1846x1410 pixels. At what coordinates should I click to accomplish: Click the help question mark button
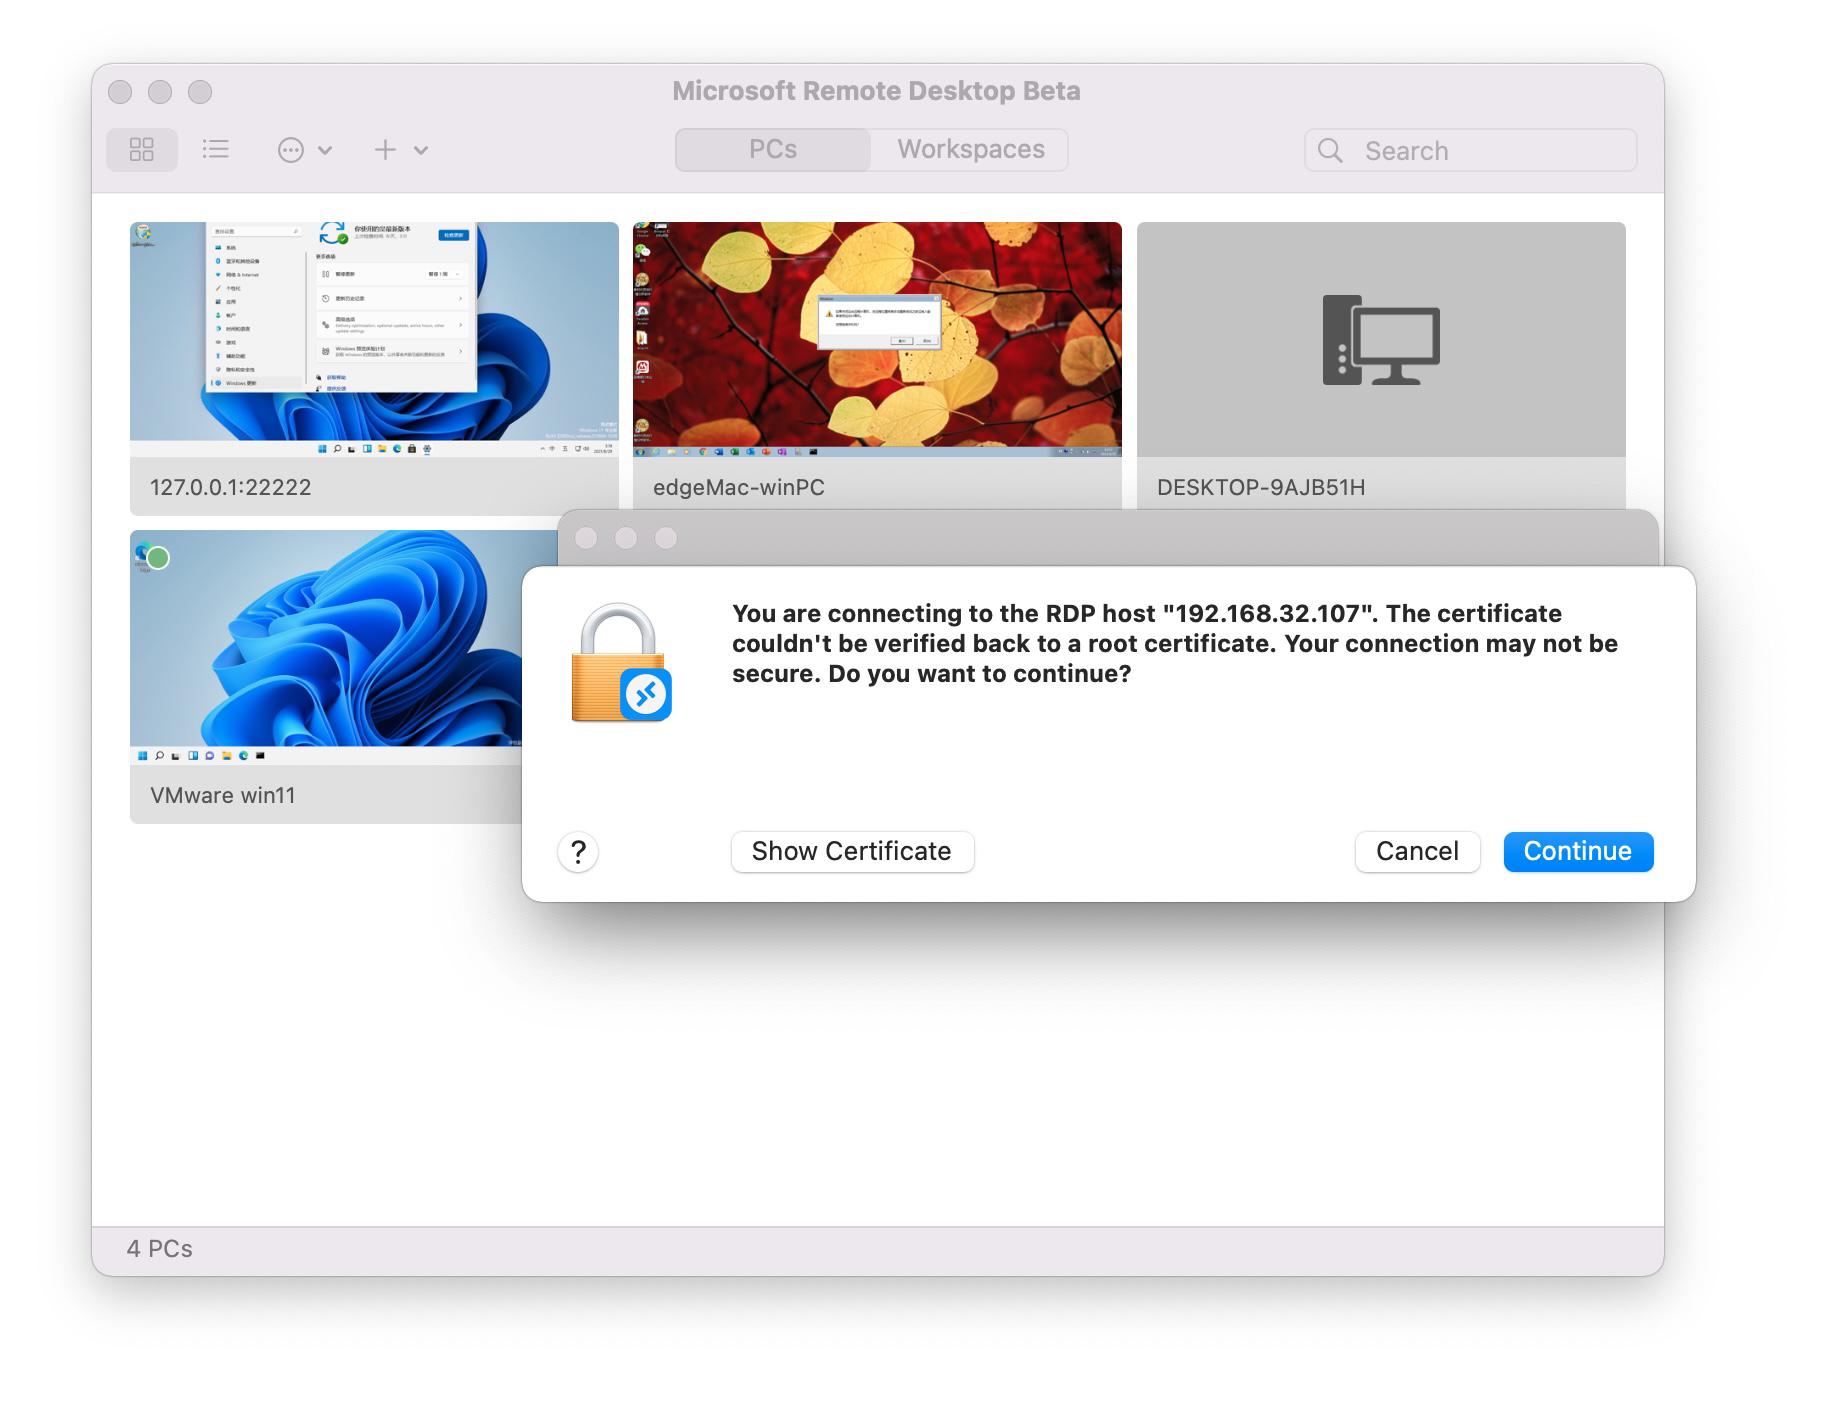click(x=578, y=852)
